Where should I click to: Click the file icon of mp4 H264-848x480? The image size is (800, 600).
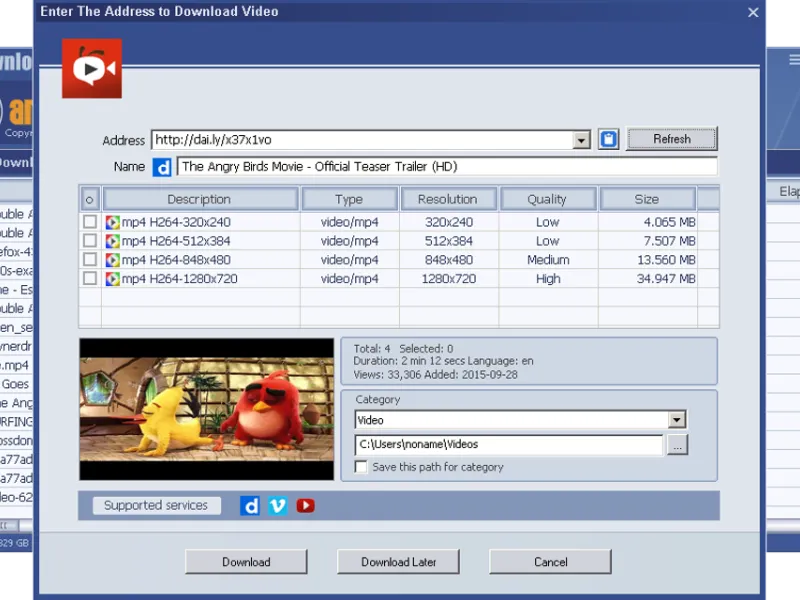[112, 260]
